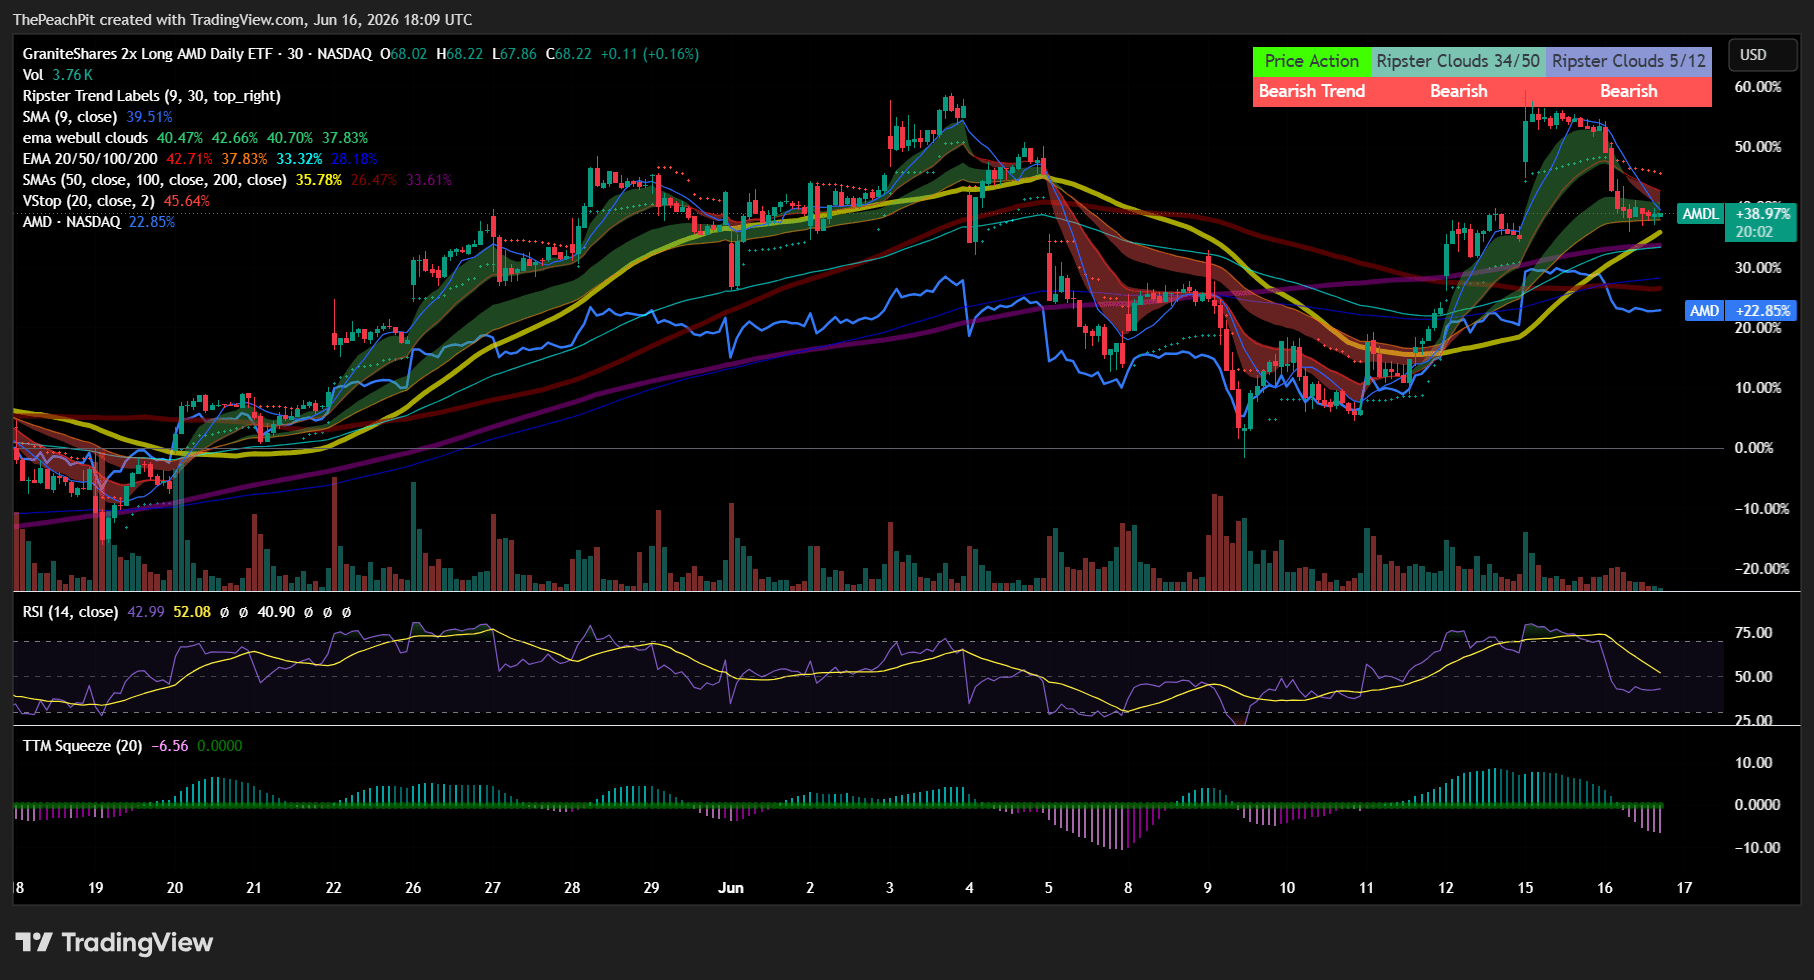Click −10.00 on the TTM Squeeze axis
The height and width of the screenshot is (980, 1814).
1757,848
